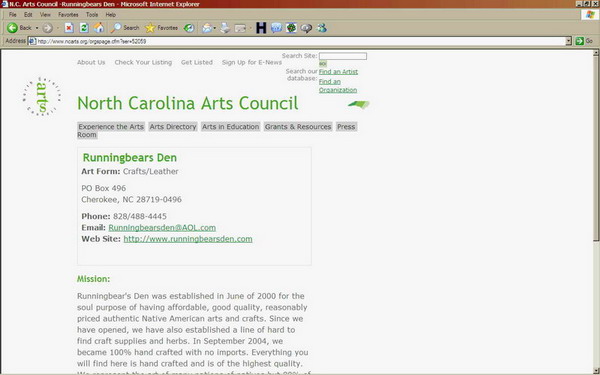This screenshot has height=375, width=600.
Task: Click the Runningbearsden@AOL.com email link
Action: 162,228
